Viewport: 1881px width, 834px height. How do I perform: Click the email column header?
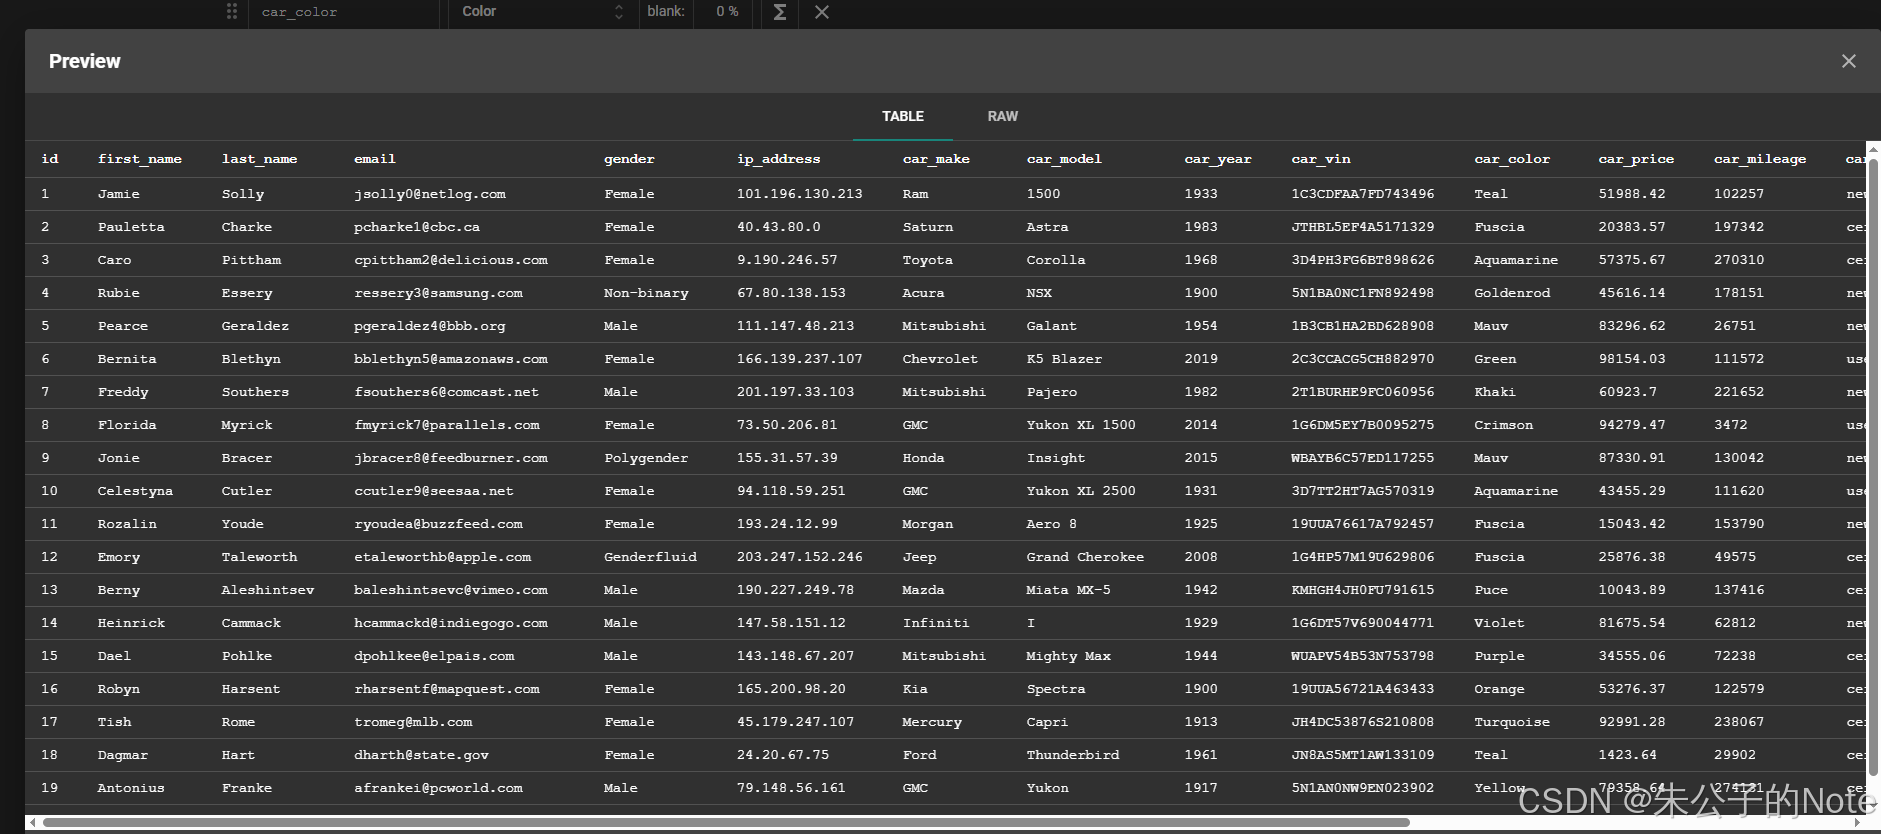(x=375, y=159)
